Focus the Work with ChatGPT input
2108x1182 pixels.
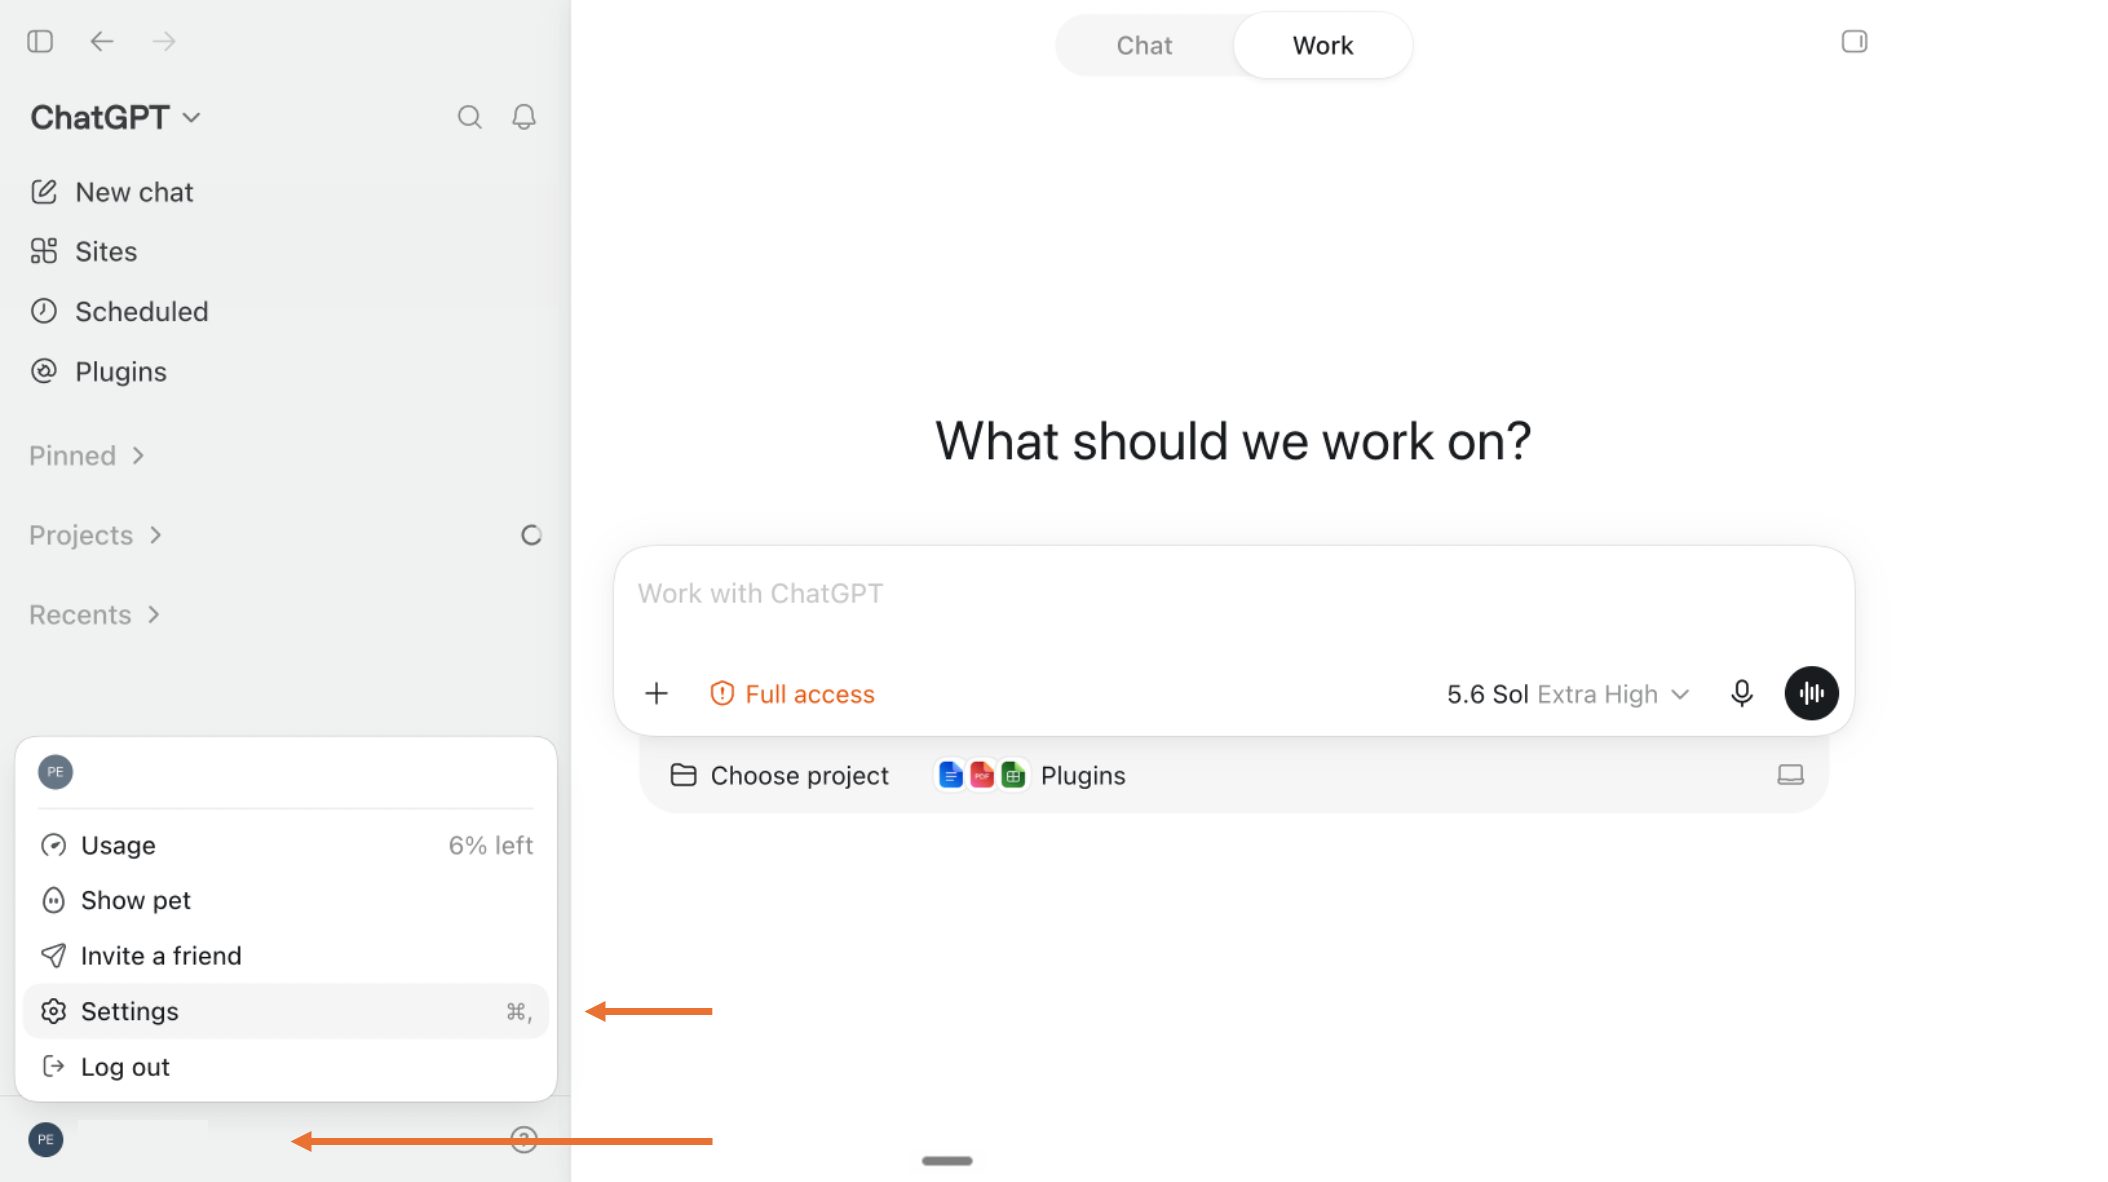point(1233,594)
